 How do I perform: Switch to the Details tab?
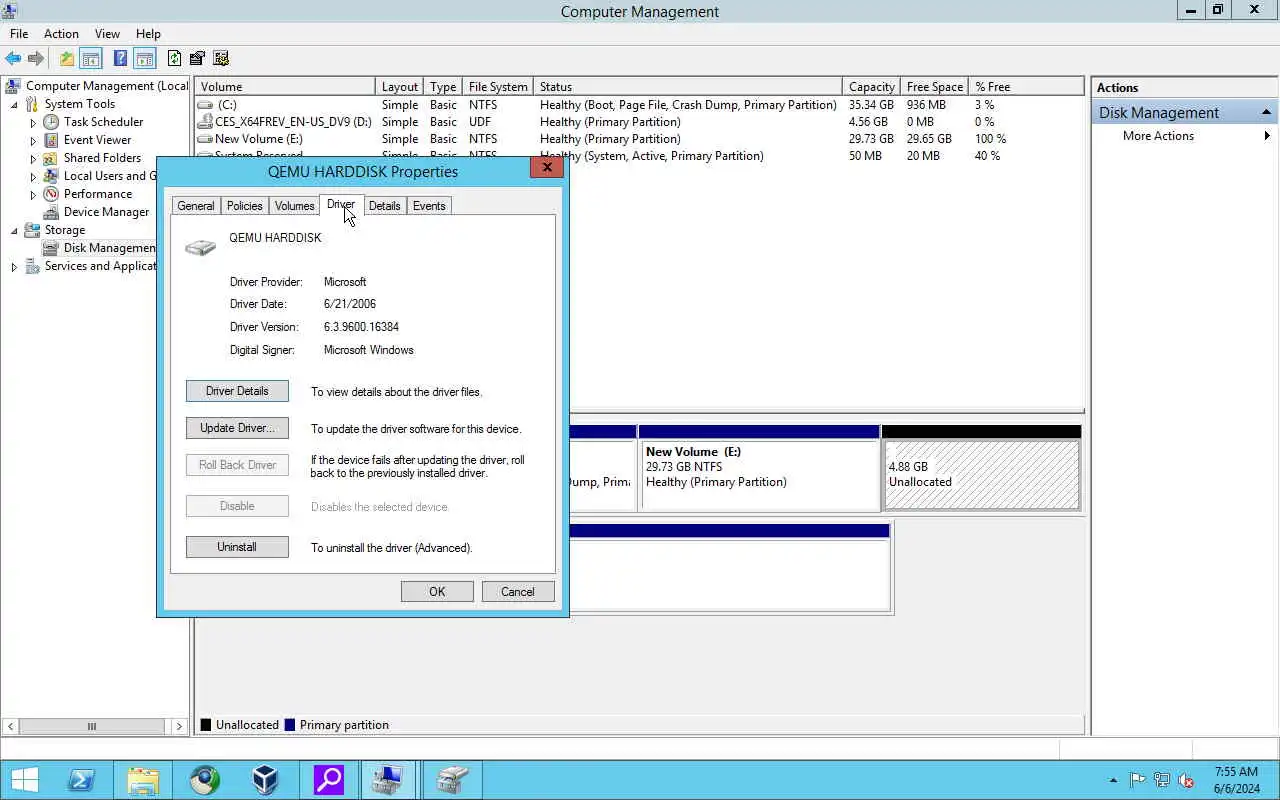pos(384,205)
